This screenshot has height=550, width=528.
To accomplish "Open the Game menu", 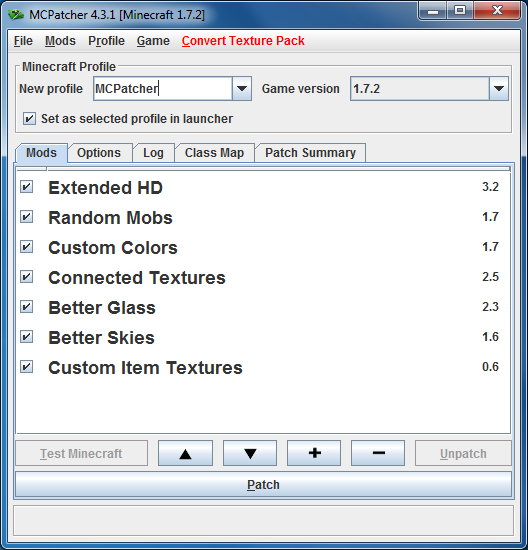I will [153, 41].
